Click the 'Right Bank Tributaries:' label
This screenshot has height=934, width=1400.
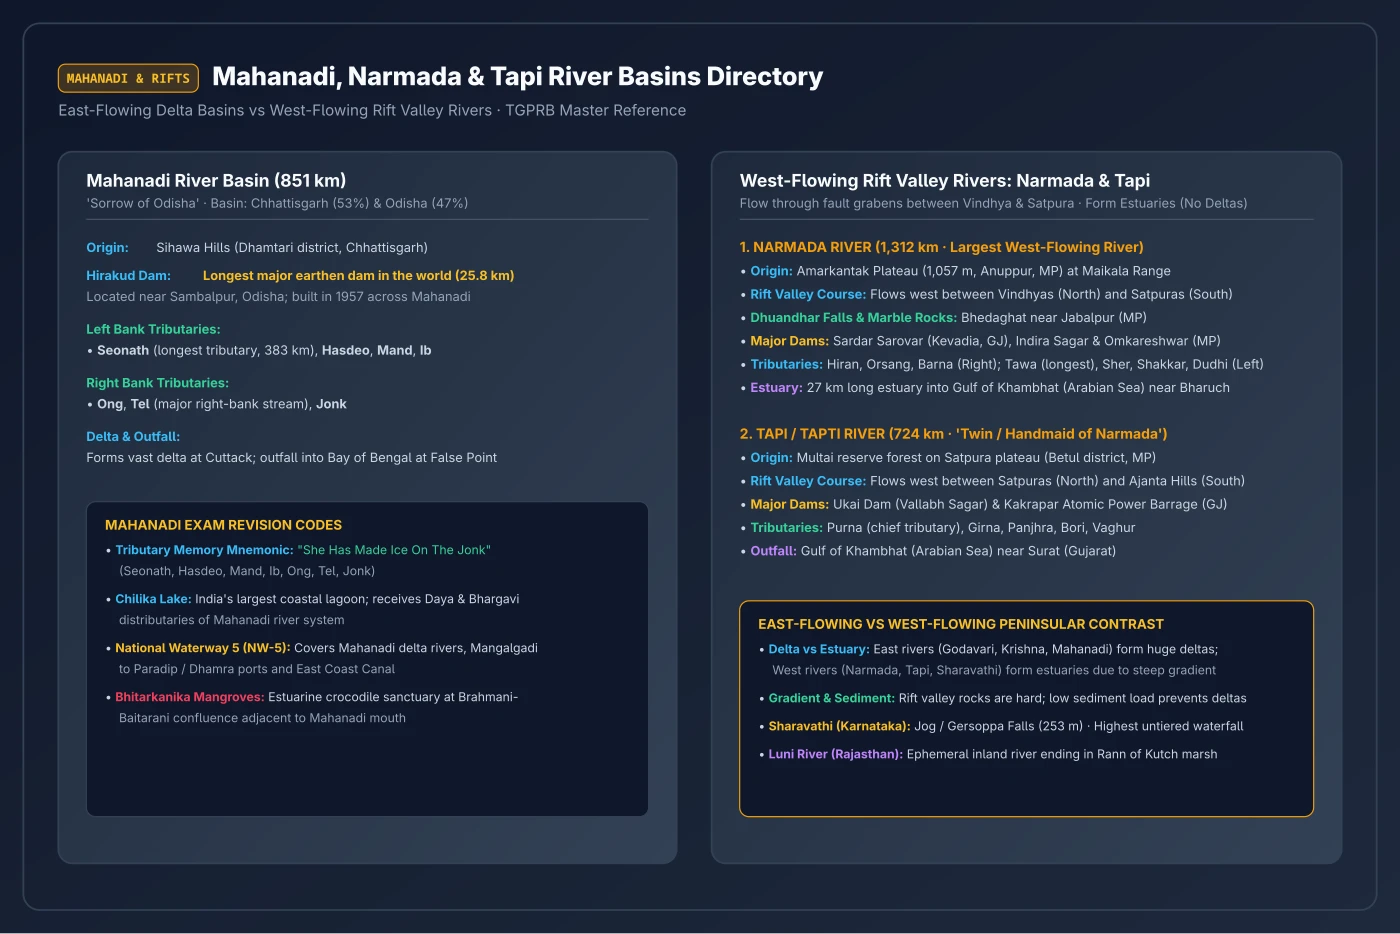click(x=157, y=383)
